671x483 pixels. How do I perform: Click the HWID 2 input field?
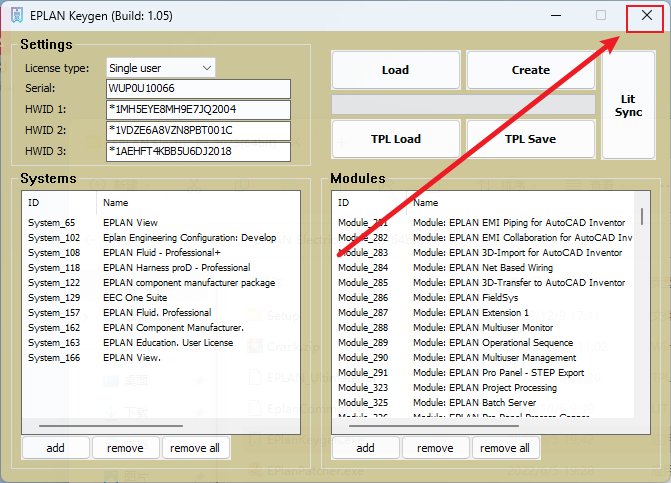pos(198,130)
